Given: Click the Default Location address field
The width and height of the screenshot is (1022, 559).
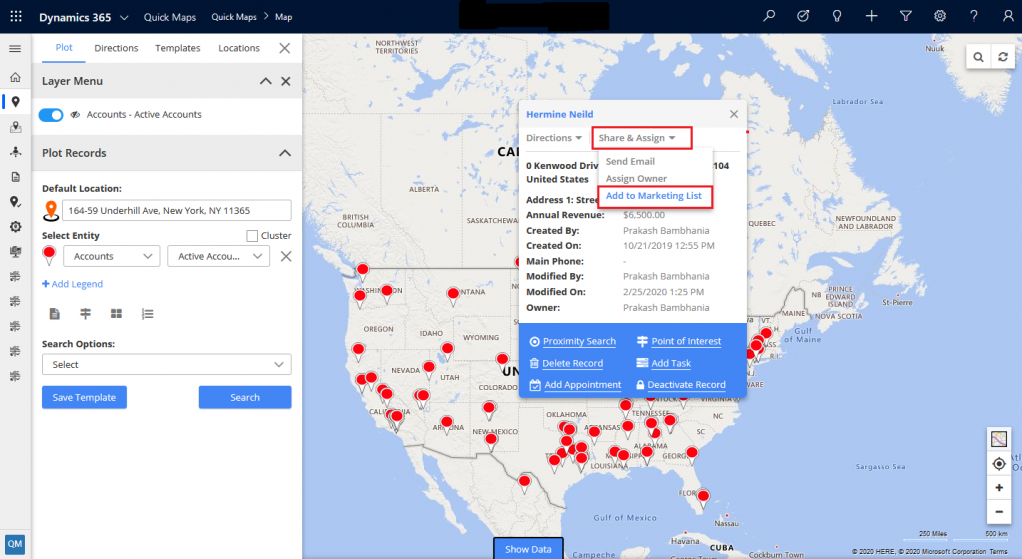Looking at the screenshot, I should coord(177,210).
